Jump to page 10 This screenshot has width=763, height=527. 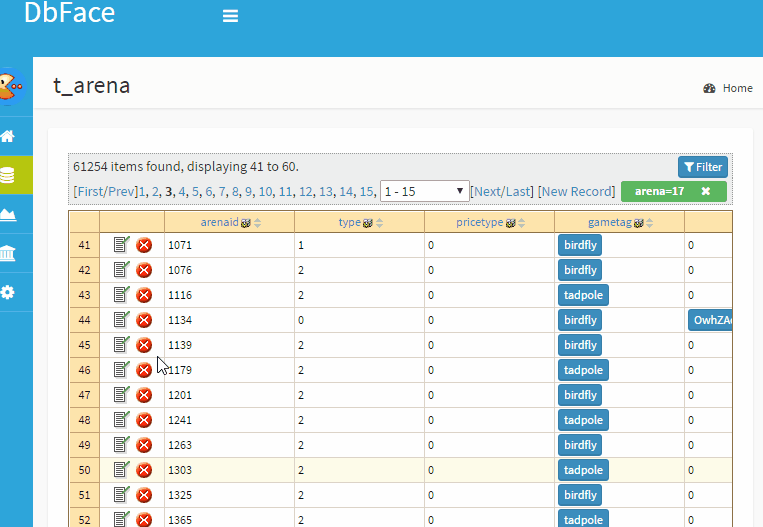tap(265, 192)
